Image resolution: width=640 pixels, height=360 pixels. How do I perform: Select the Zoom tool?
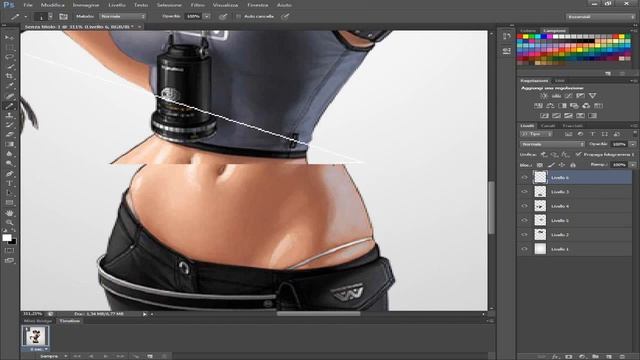9,222
